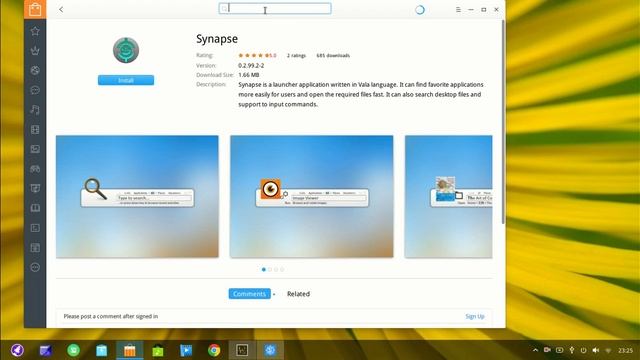This screenshot has height=360, width=640.
Task: Open the presentation office category in sidebar
Action: [35, 188]
